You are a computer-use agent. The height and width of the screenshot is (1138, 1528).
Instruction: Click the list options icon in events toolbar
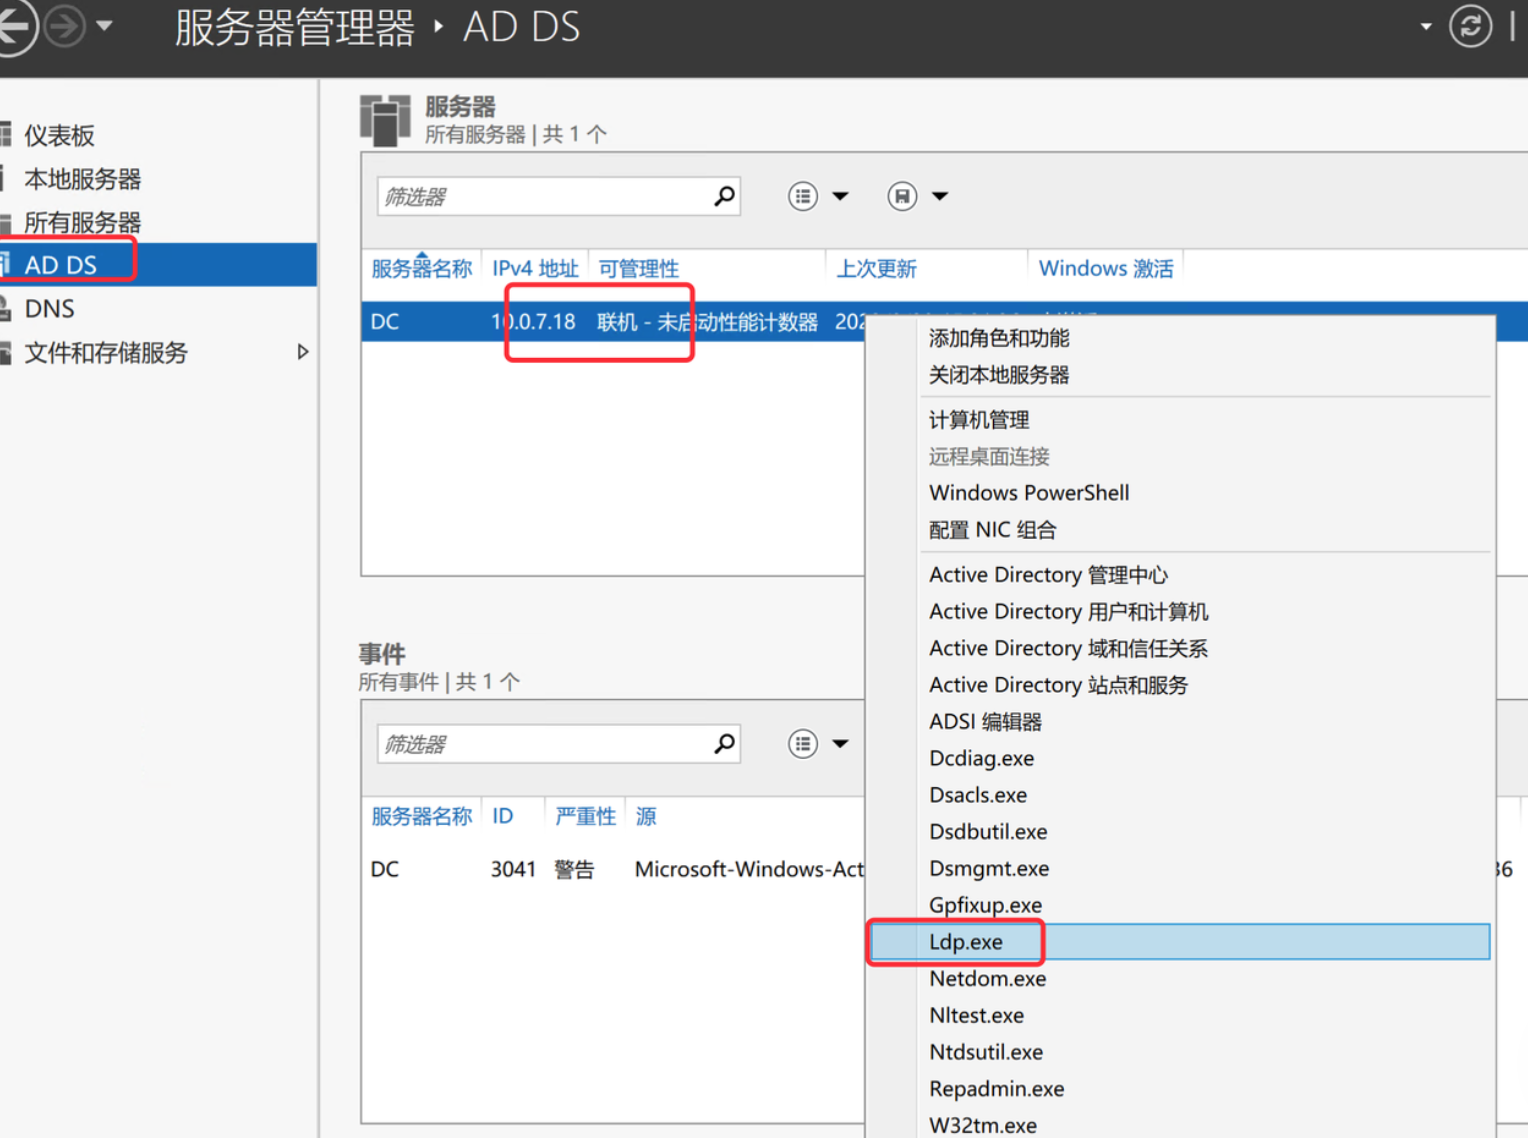point(803,743)
